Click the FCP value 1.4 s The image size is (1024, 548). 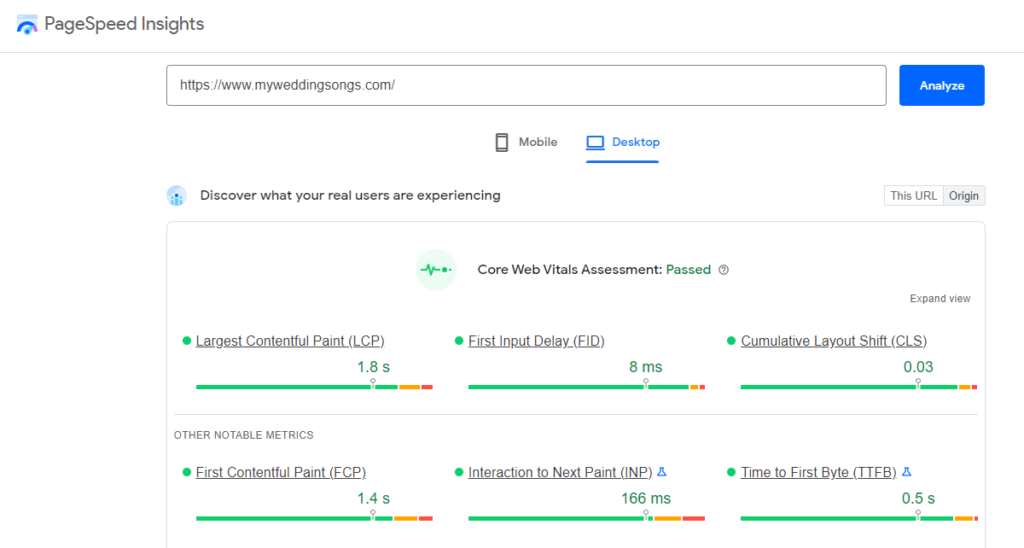(374, 498)
